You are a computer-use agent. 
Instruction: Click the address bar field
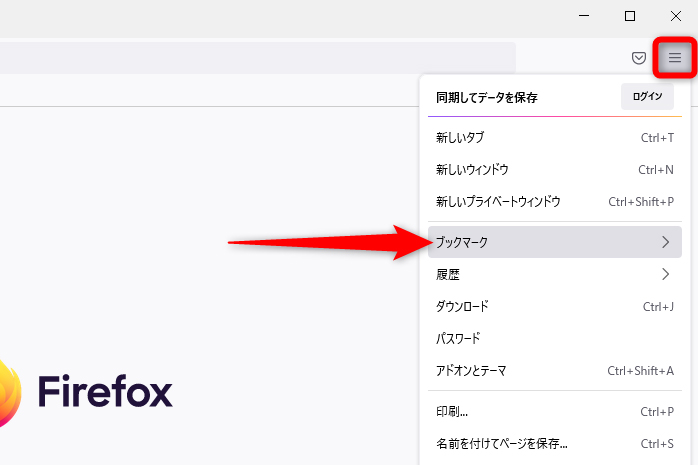click(x=257, y=58)
